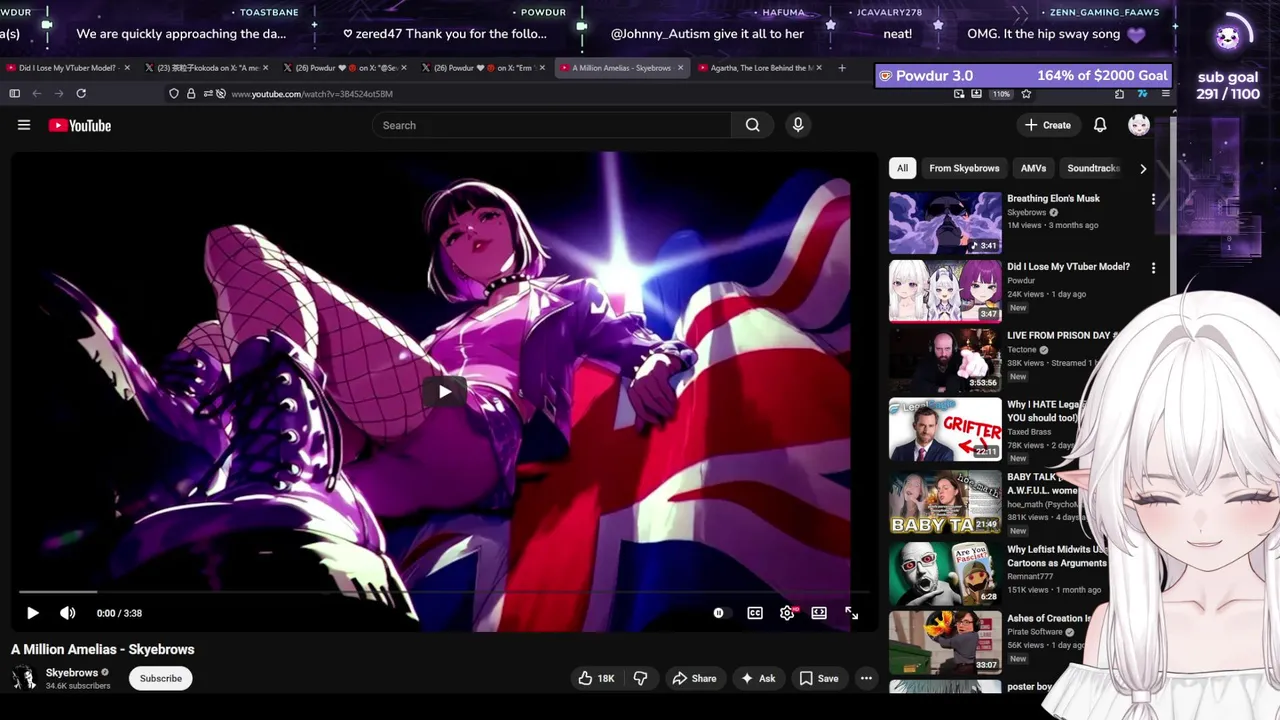This screenshot has height=720, width=1280.
Task: Switch to theater mode
Action: (x=819, y=613)
